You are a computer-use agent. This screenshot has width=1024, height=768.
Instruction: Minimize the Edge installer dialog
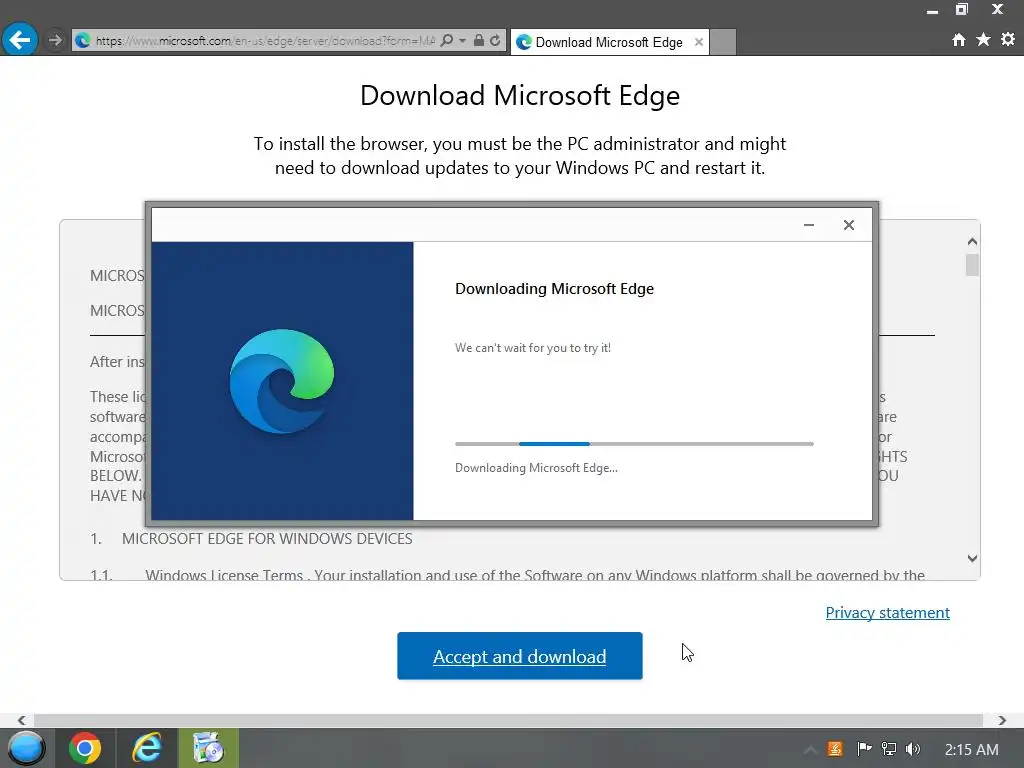pyautogui.click(x=809, y=225)
